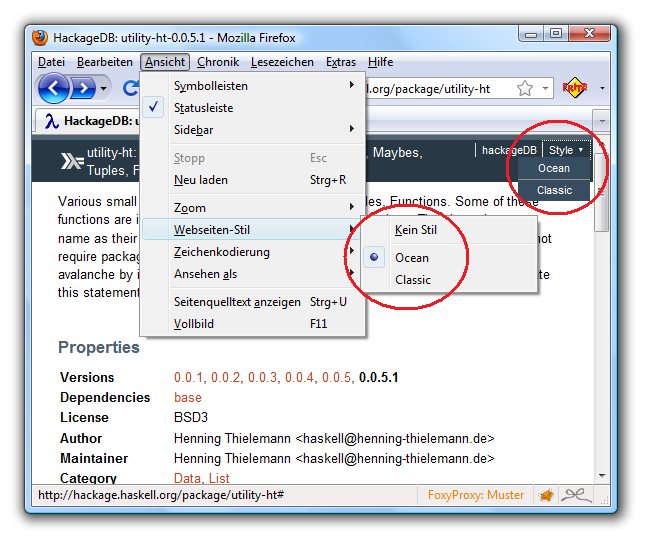
Task: Select Ocean in Webseiten-Stil submenu
Action: [x=449, y=258]
